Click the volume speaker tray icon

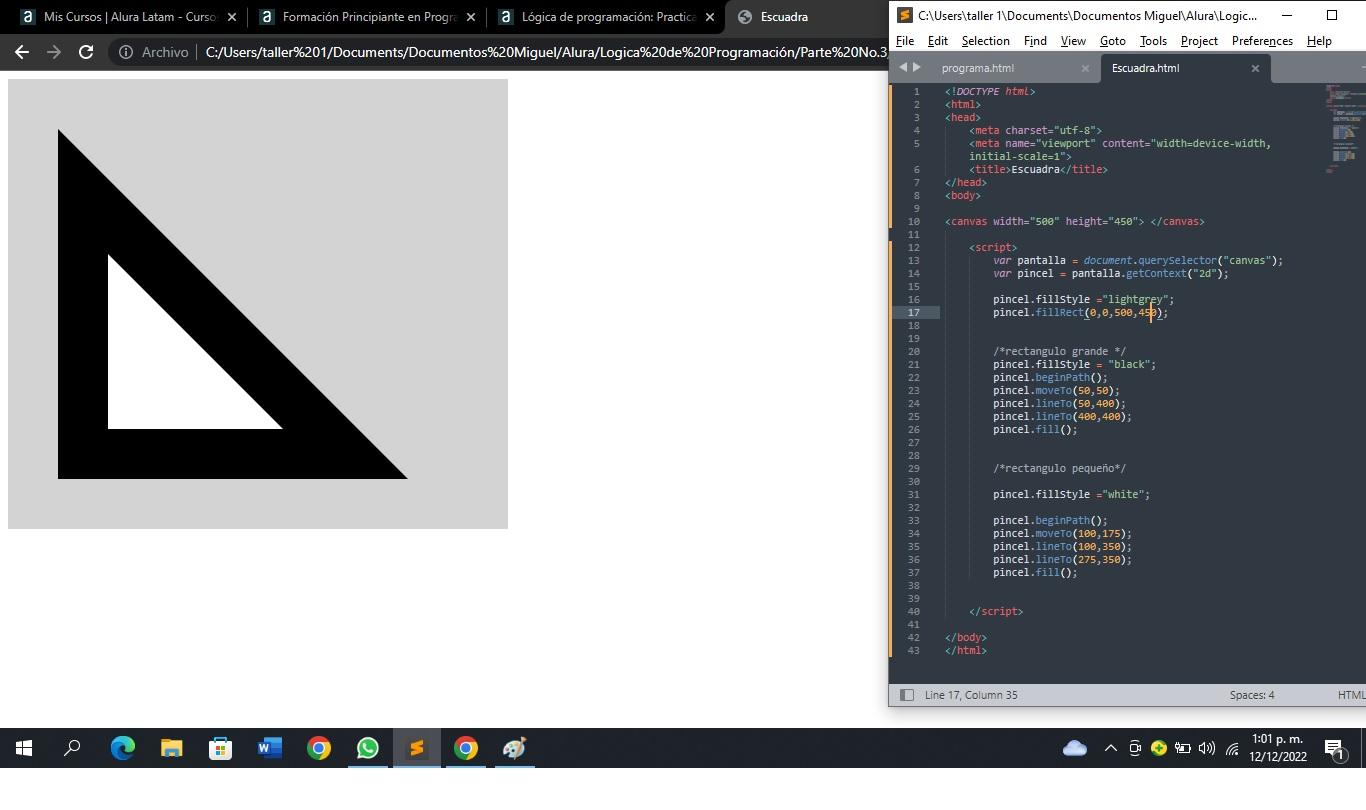[1207, 748]
